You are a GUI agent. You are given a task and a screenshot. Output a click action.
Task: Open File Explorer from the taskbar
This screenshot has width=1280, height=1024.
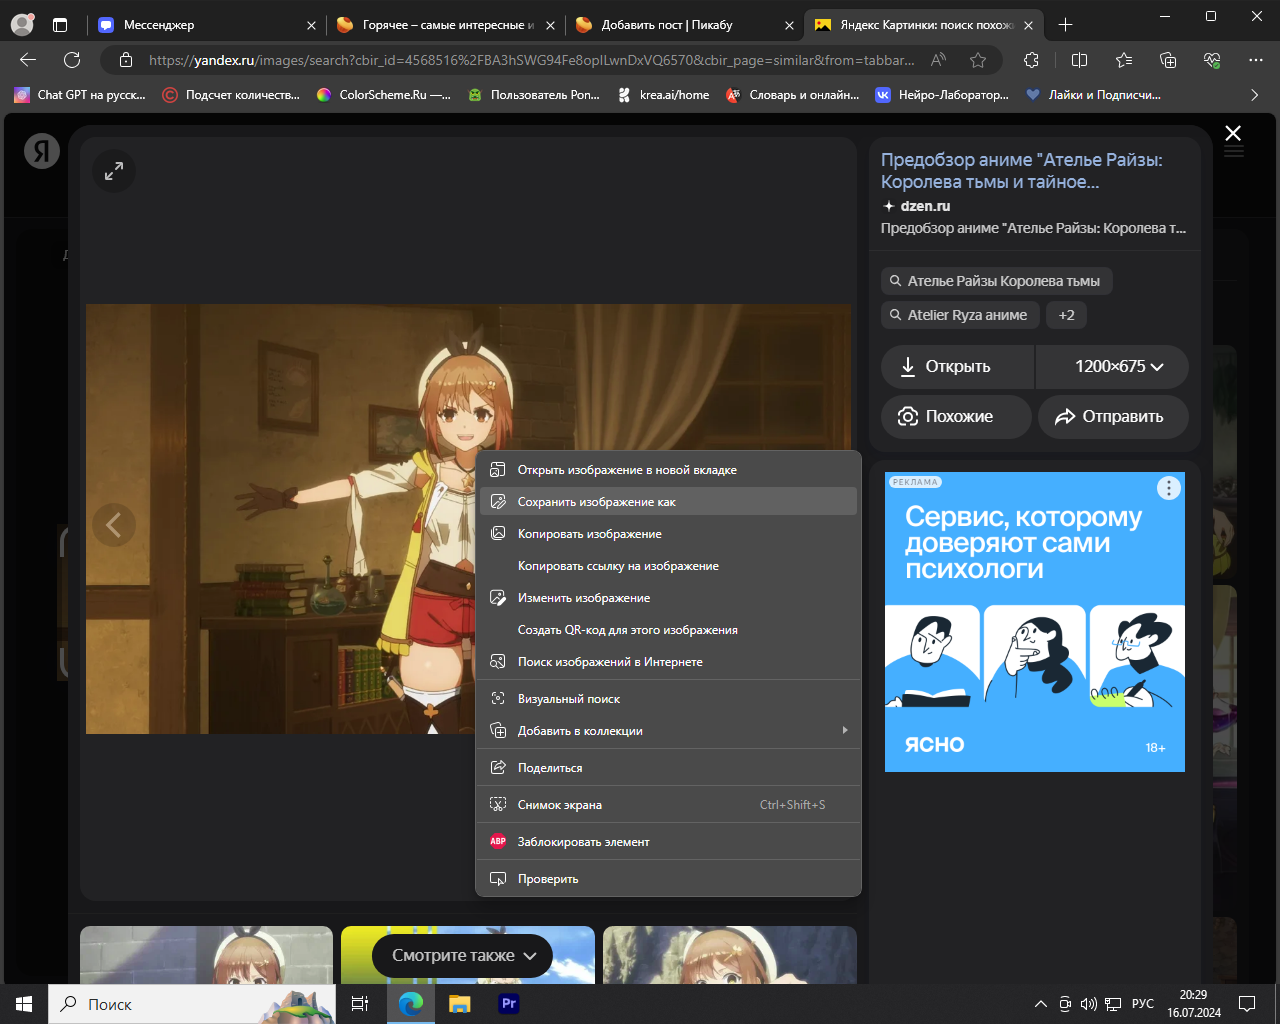pos(459,1004)
